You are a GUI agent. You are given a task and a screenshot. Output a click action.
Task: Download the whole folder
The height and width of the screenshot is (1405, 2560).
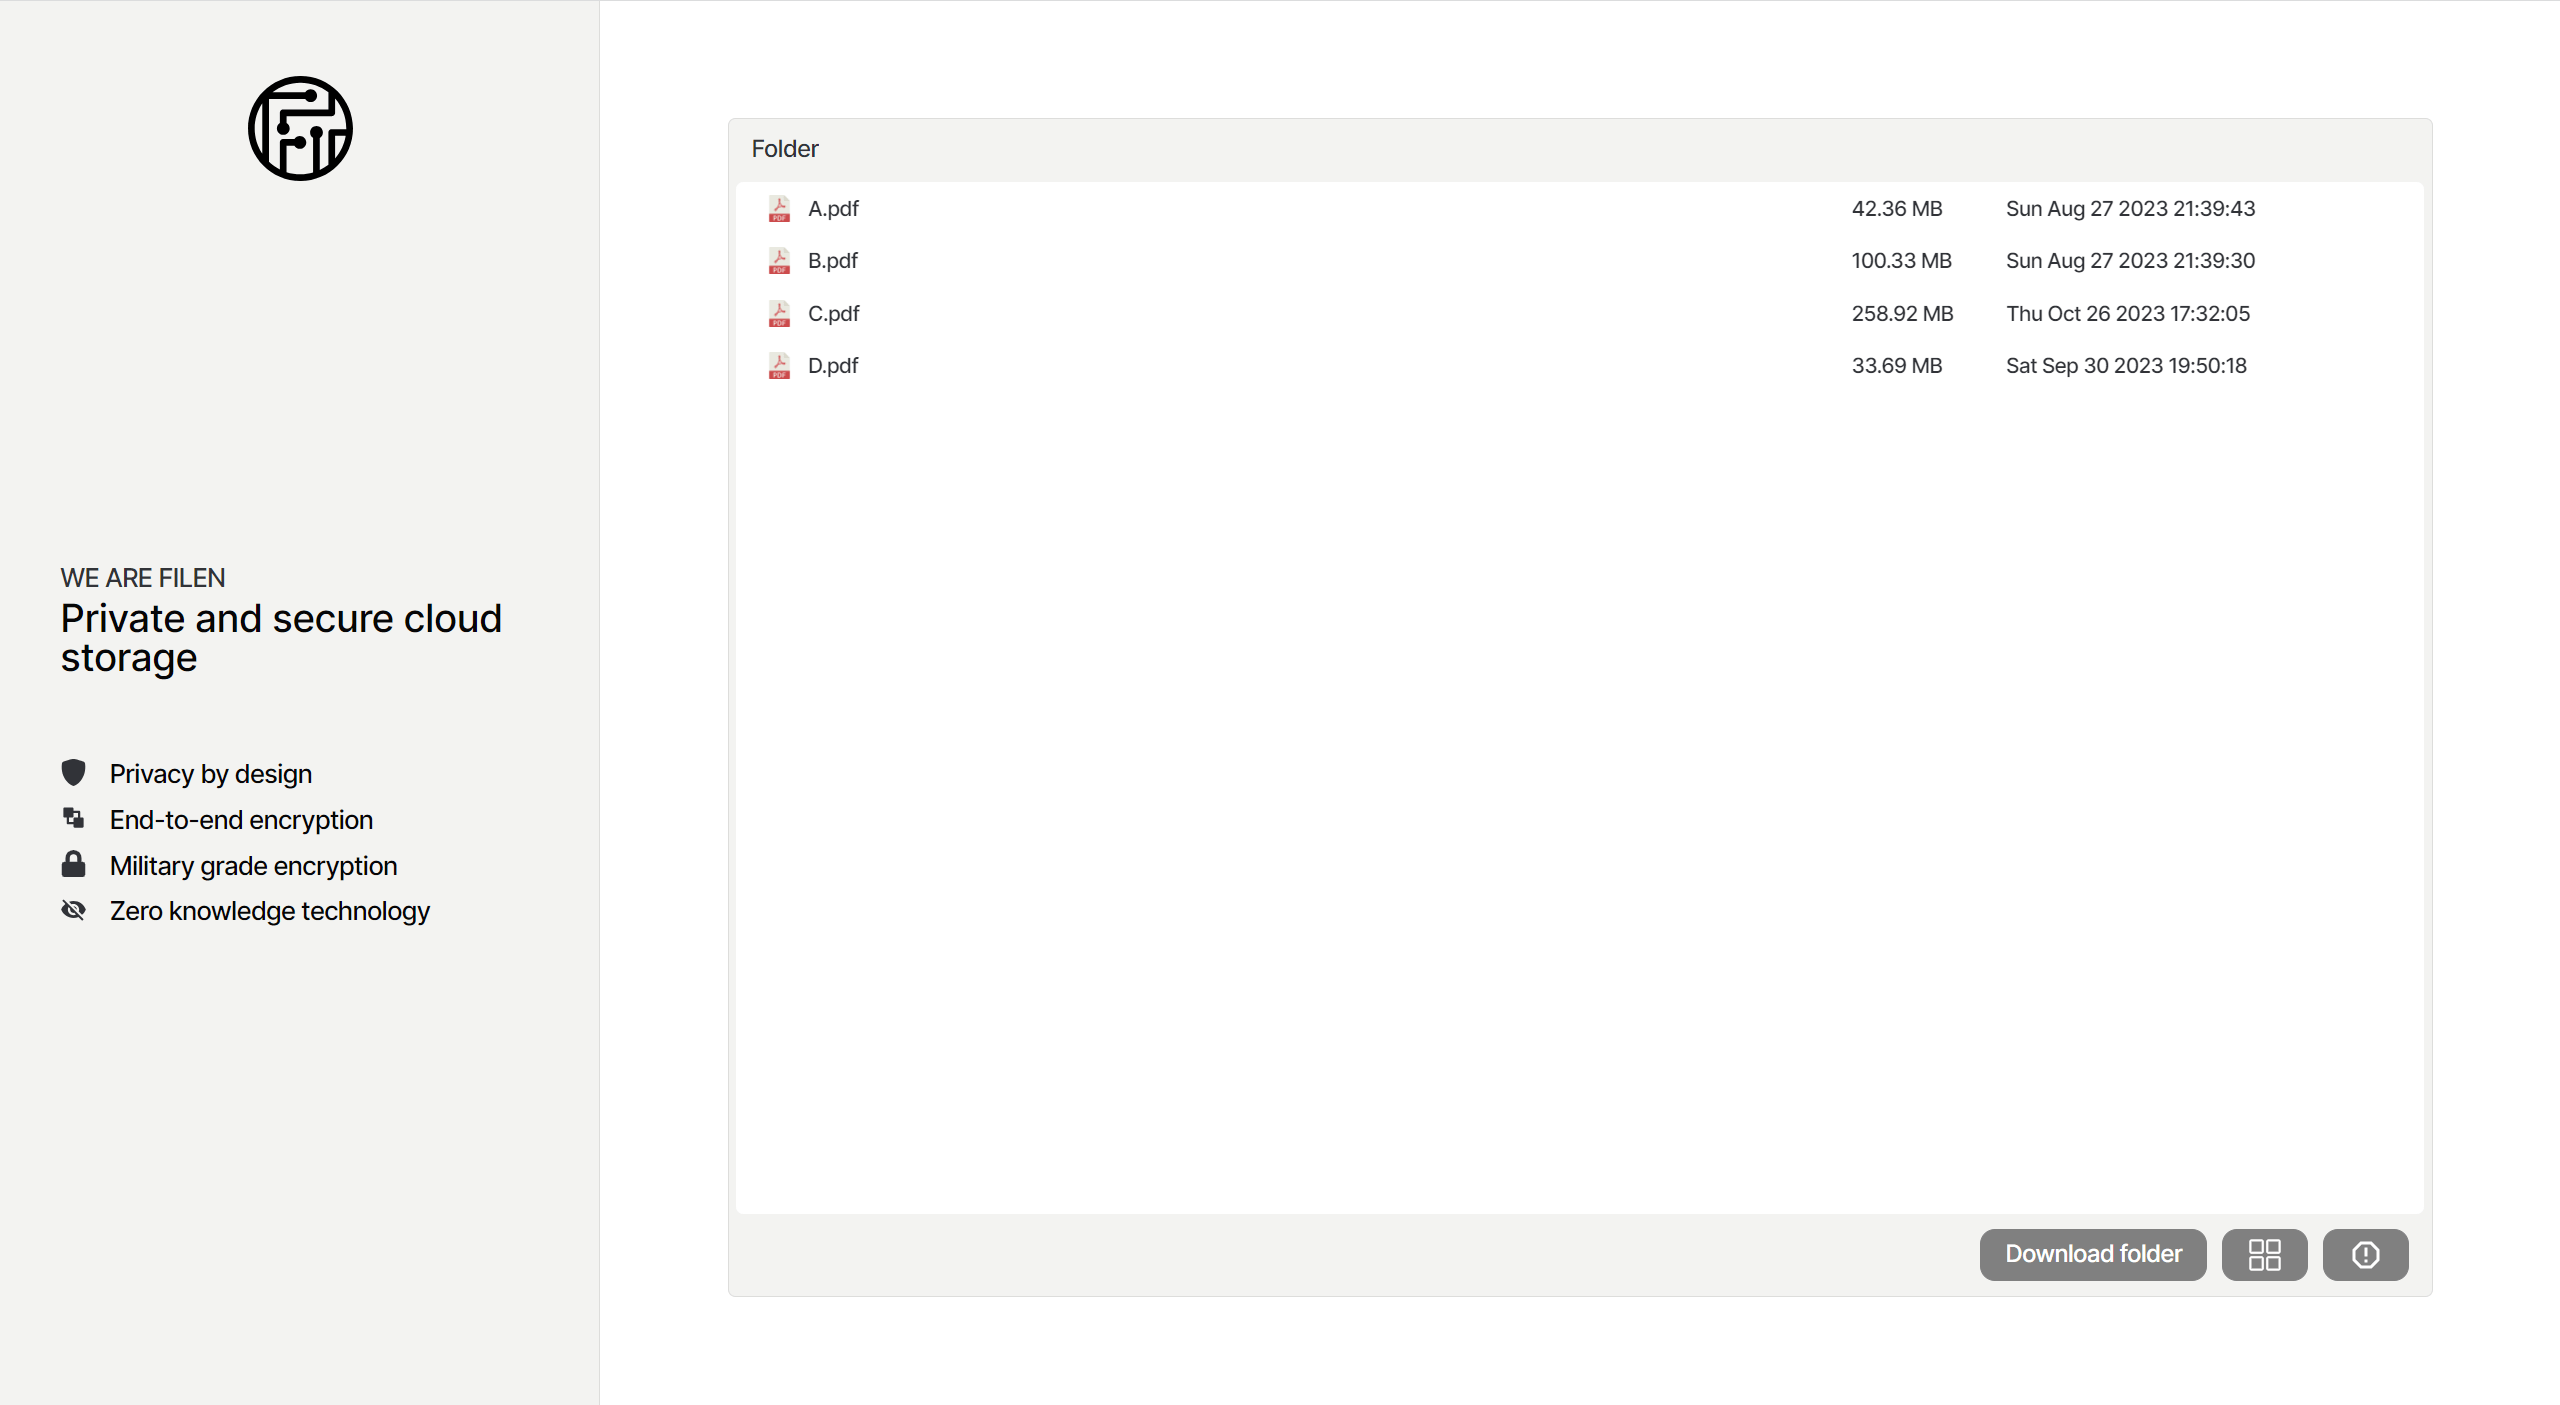click(x=2093, y=1254)
